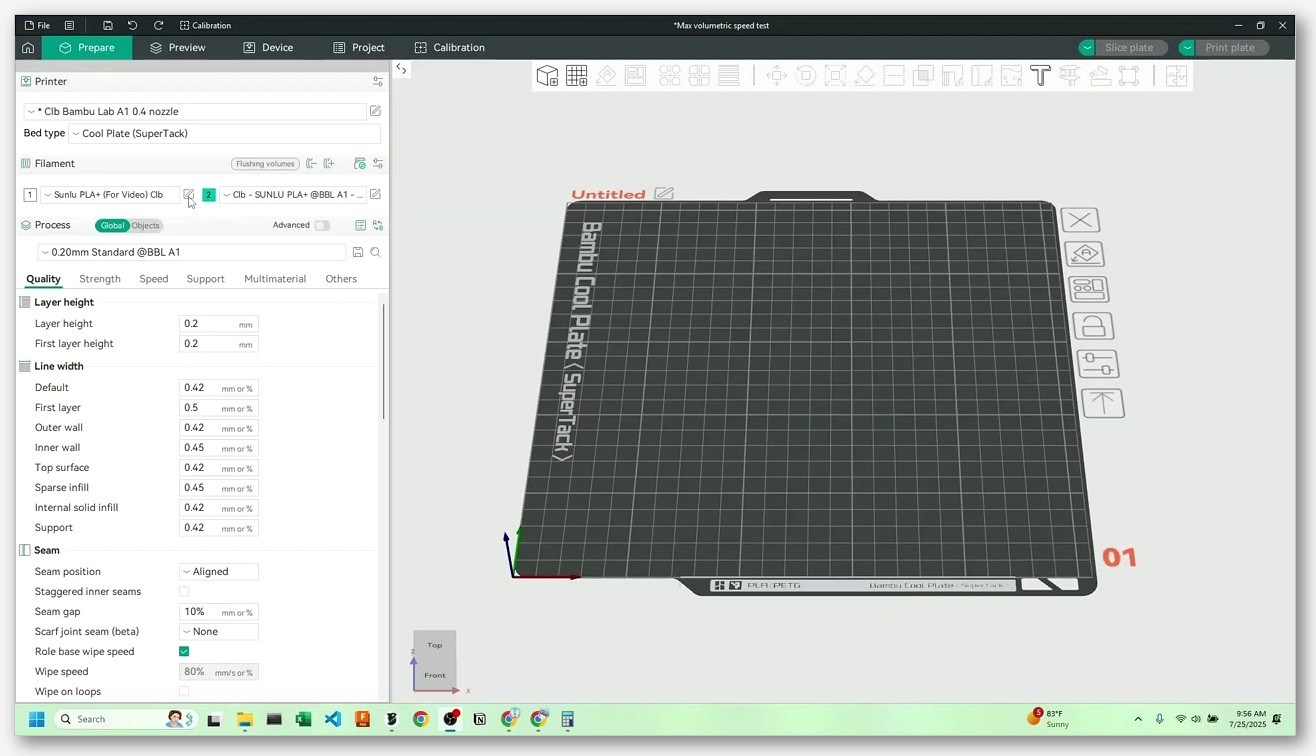
Task: Open the Slice plate dropdown arrow
Action: pos(1087,48)
